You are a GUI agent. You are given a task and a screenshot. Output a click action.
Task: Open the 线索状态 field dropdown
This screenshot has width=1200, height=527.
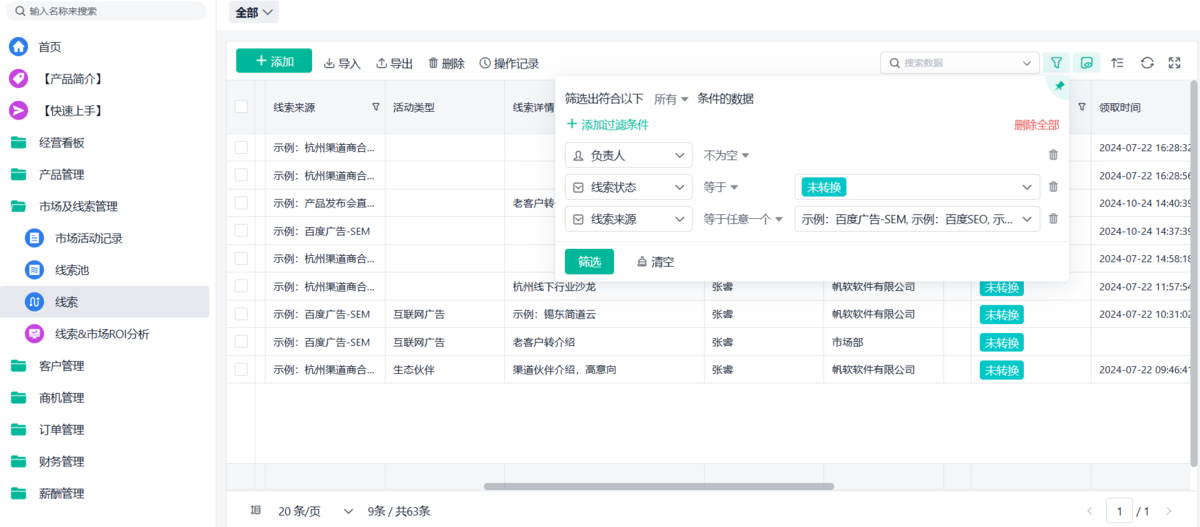628,187
